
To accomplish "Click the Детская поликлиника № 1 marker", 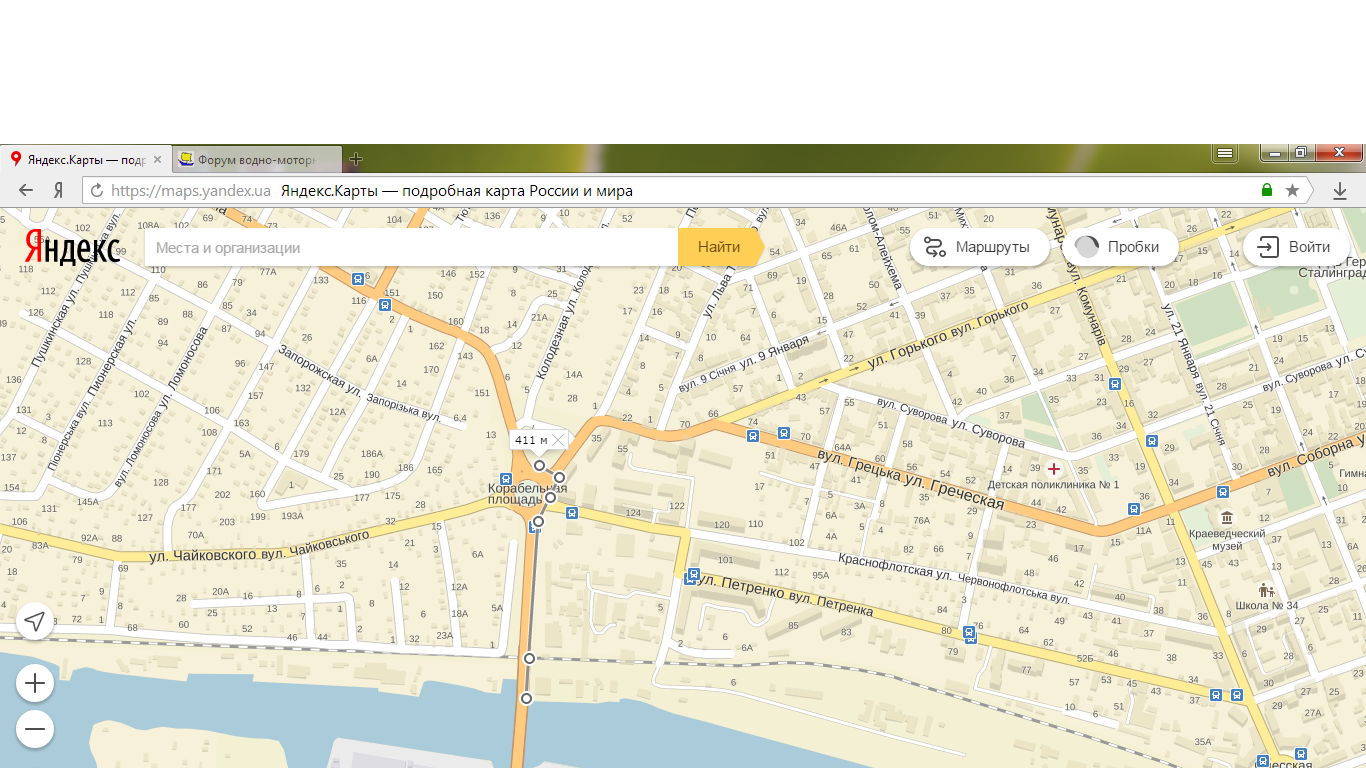I will click(x=1053, y=468).
